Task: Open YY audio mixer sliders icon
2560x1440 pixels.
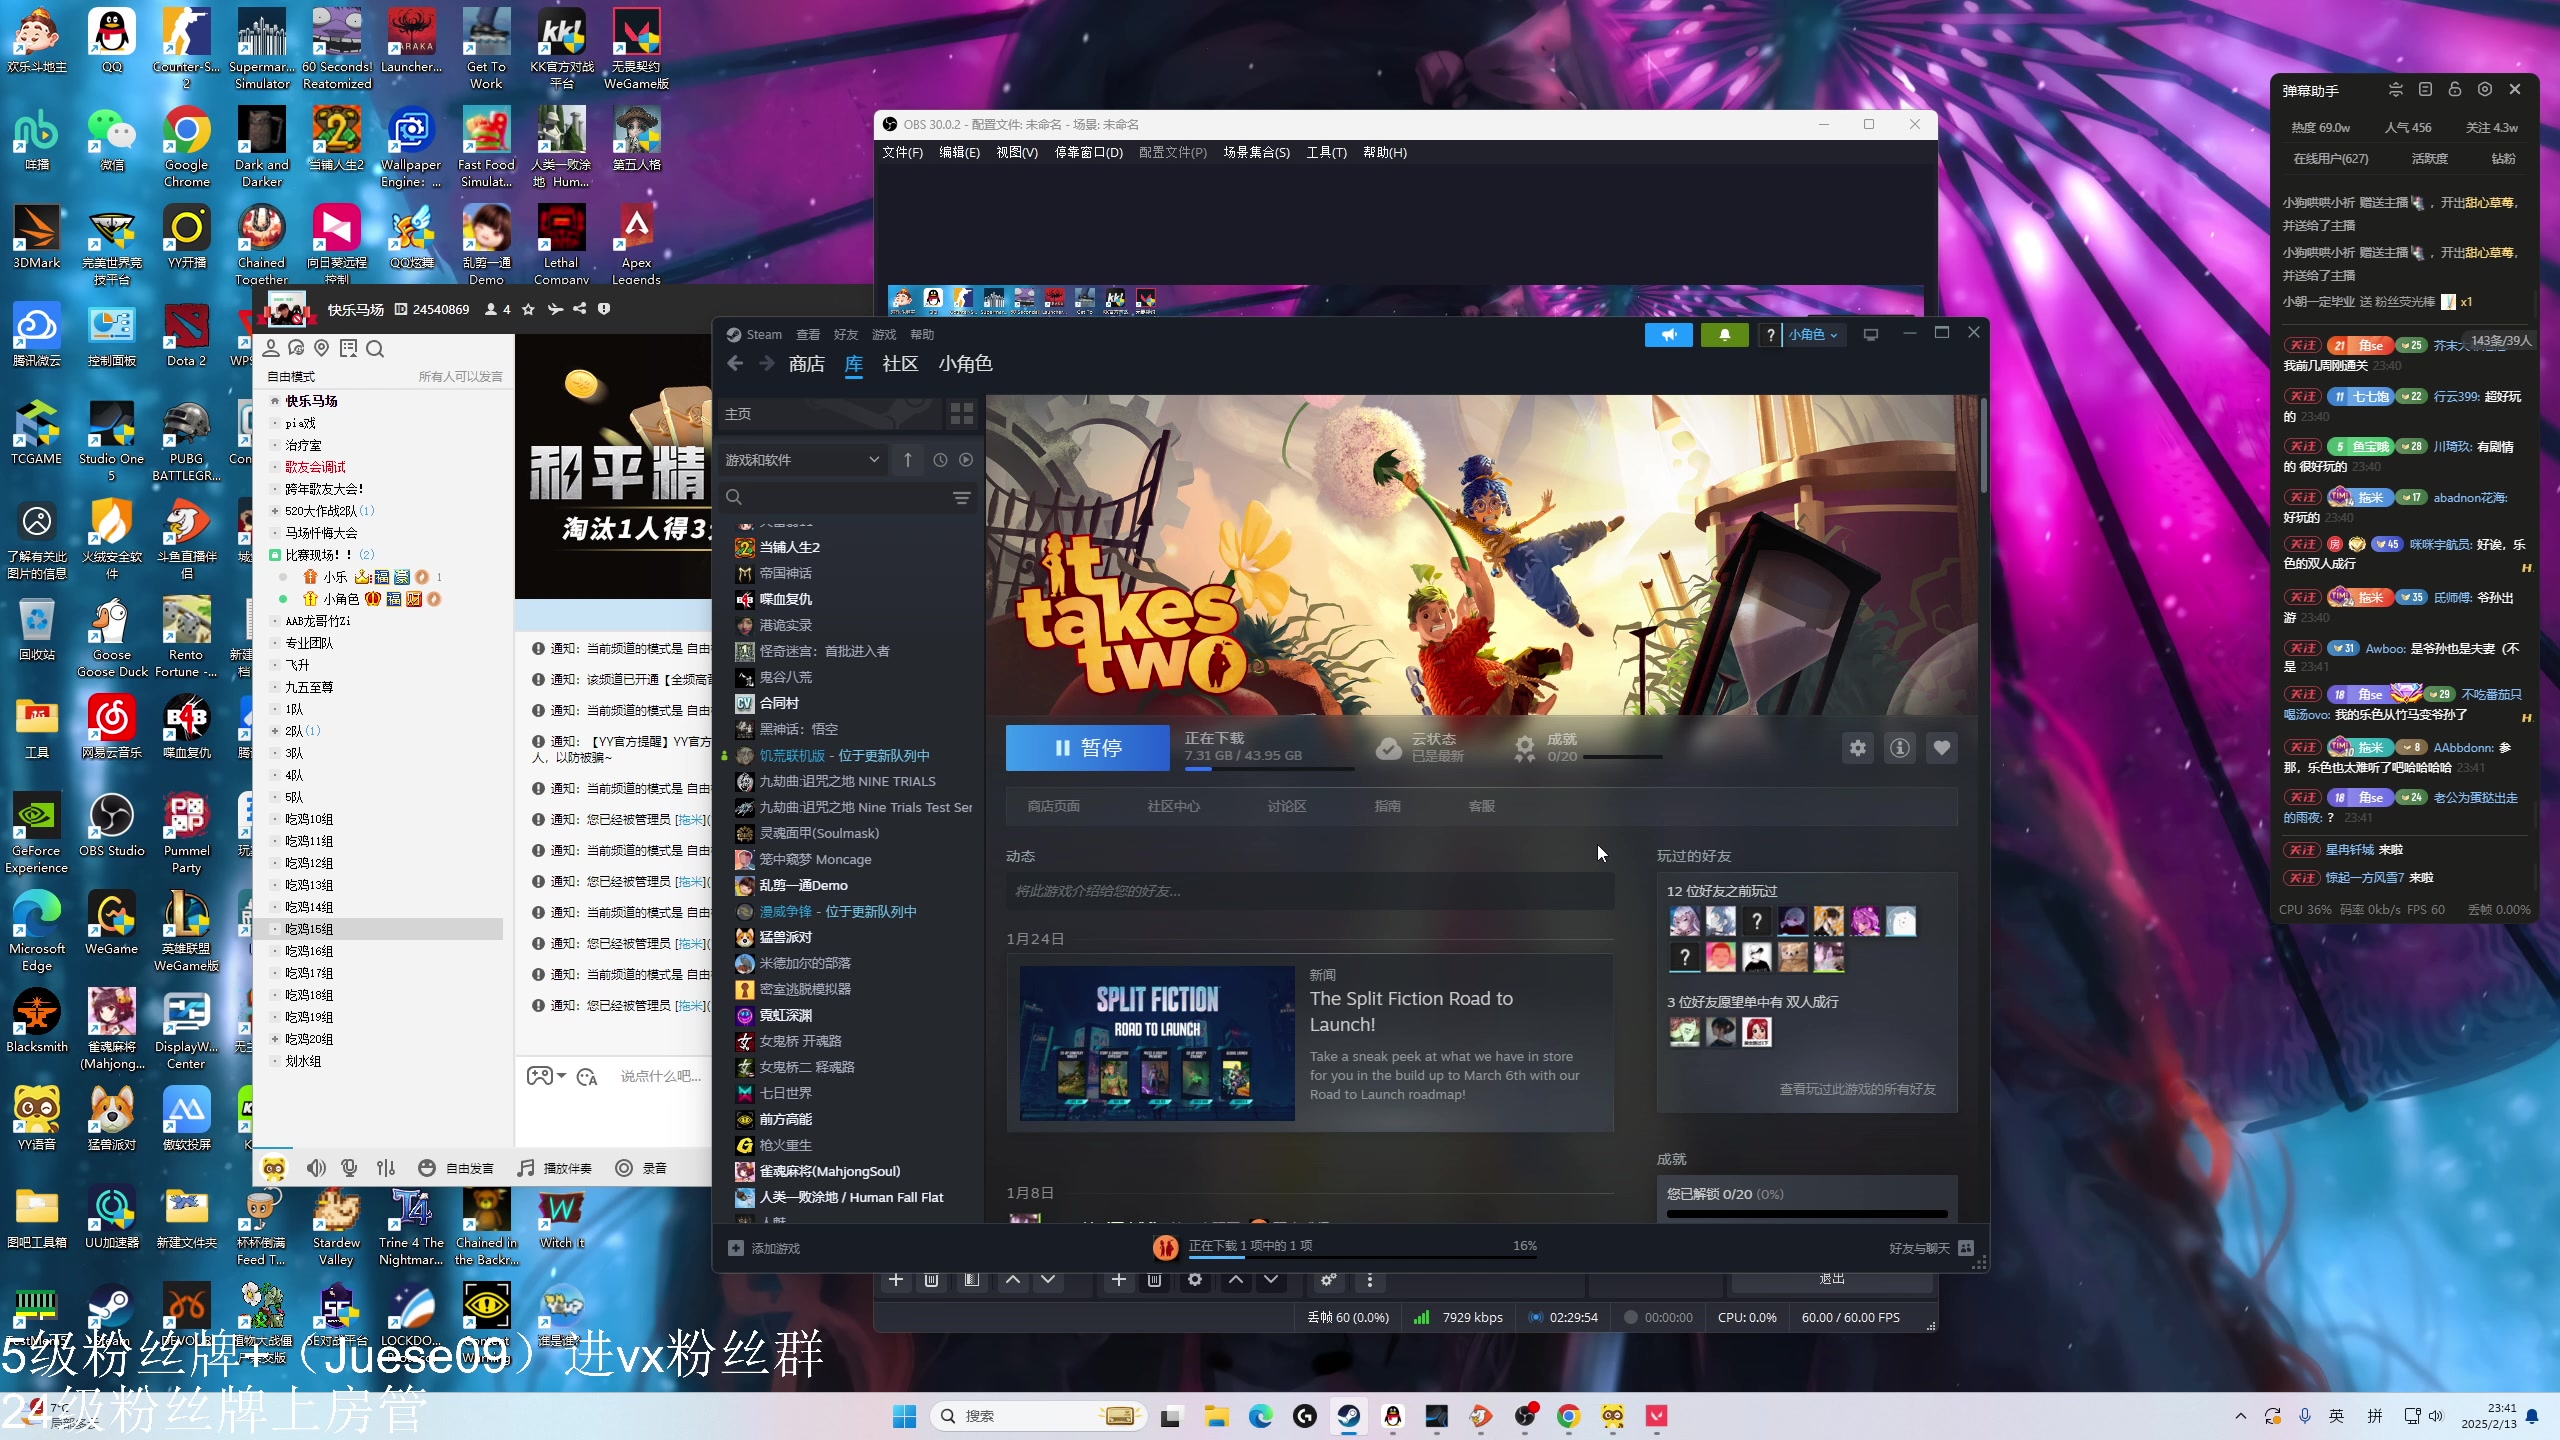Action: tap(386, 1168)
